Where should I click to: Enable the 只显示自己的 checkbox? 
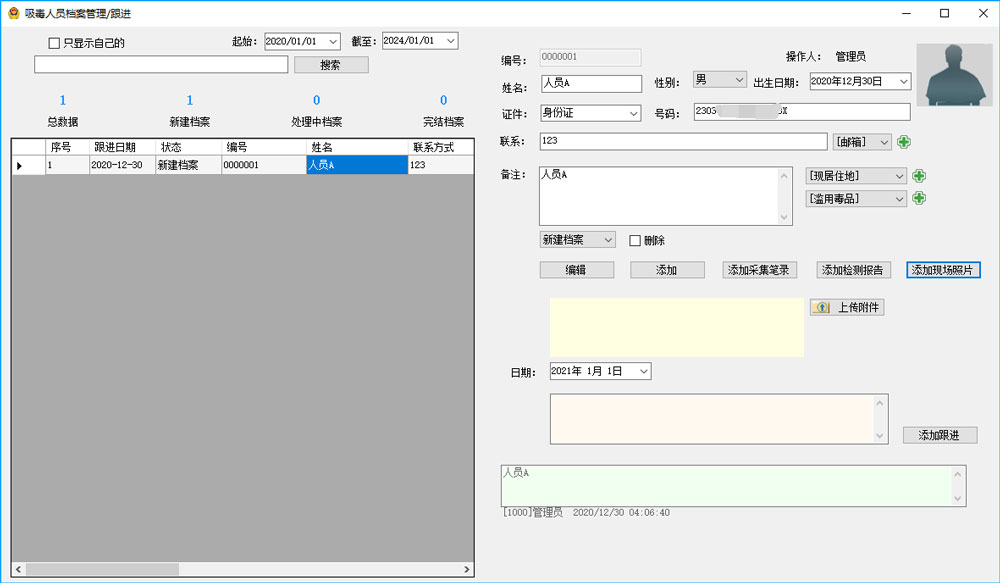pyautogui.click(x=55, y=43)
